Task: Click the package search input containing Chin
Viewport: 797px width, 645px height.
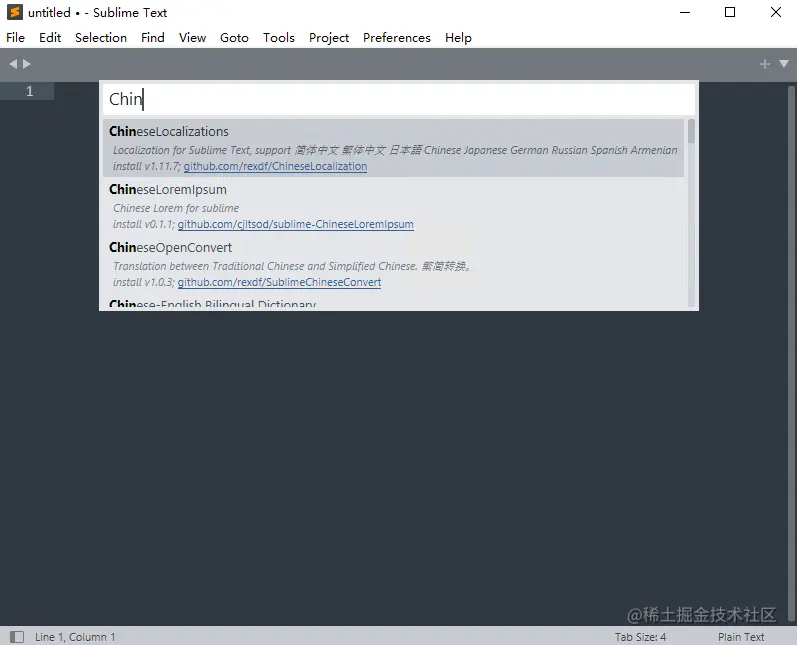Action: tap(399, 99)
